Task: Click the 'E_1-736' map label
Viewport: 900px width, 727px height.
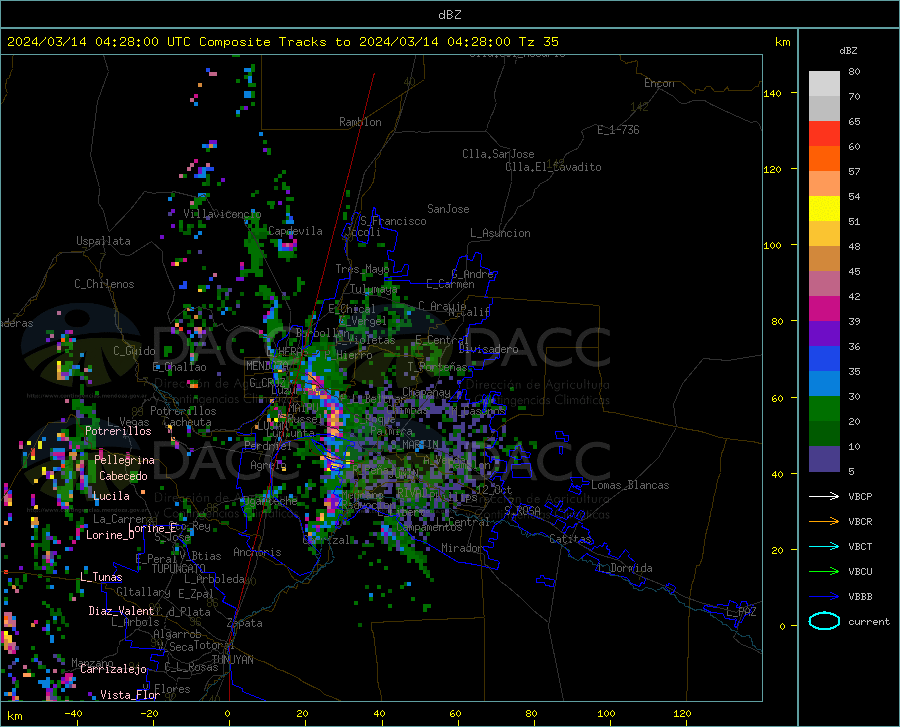Action: (x=618, y=130)
